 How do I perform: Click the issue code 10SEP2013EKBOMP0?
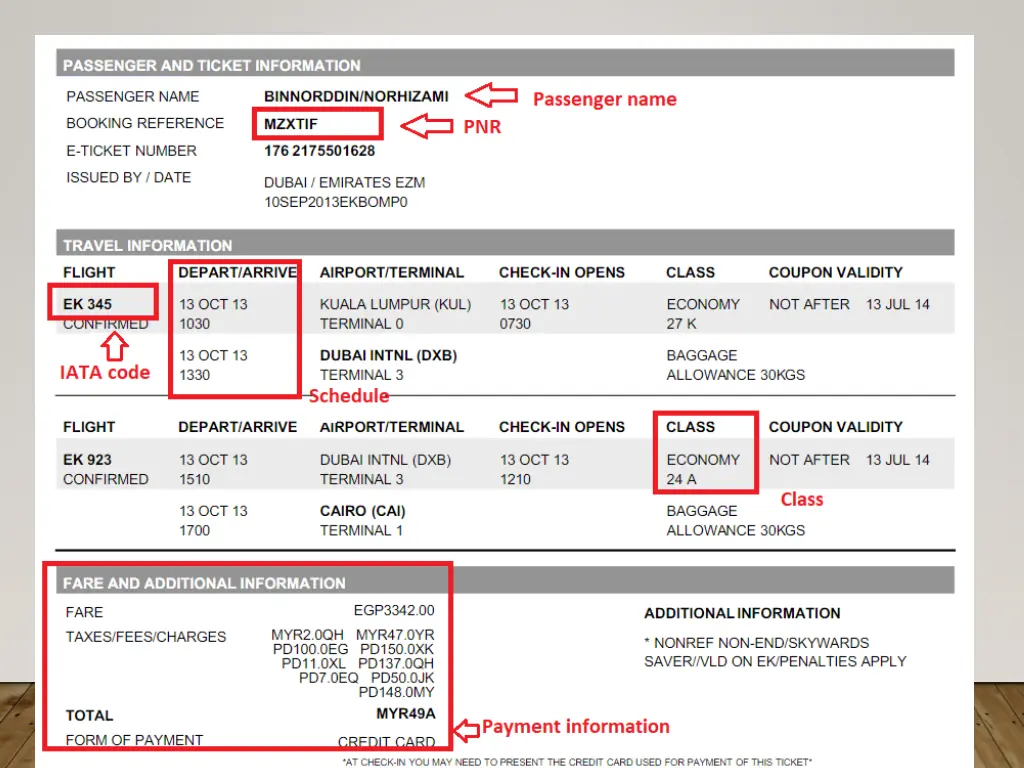(x=336, y=202)
